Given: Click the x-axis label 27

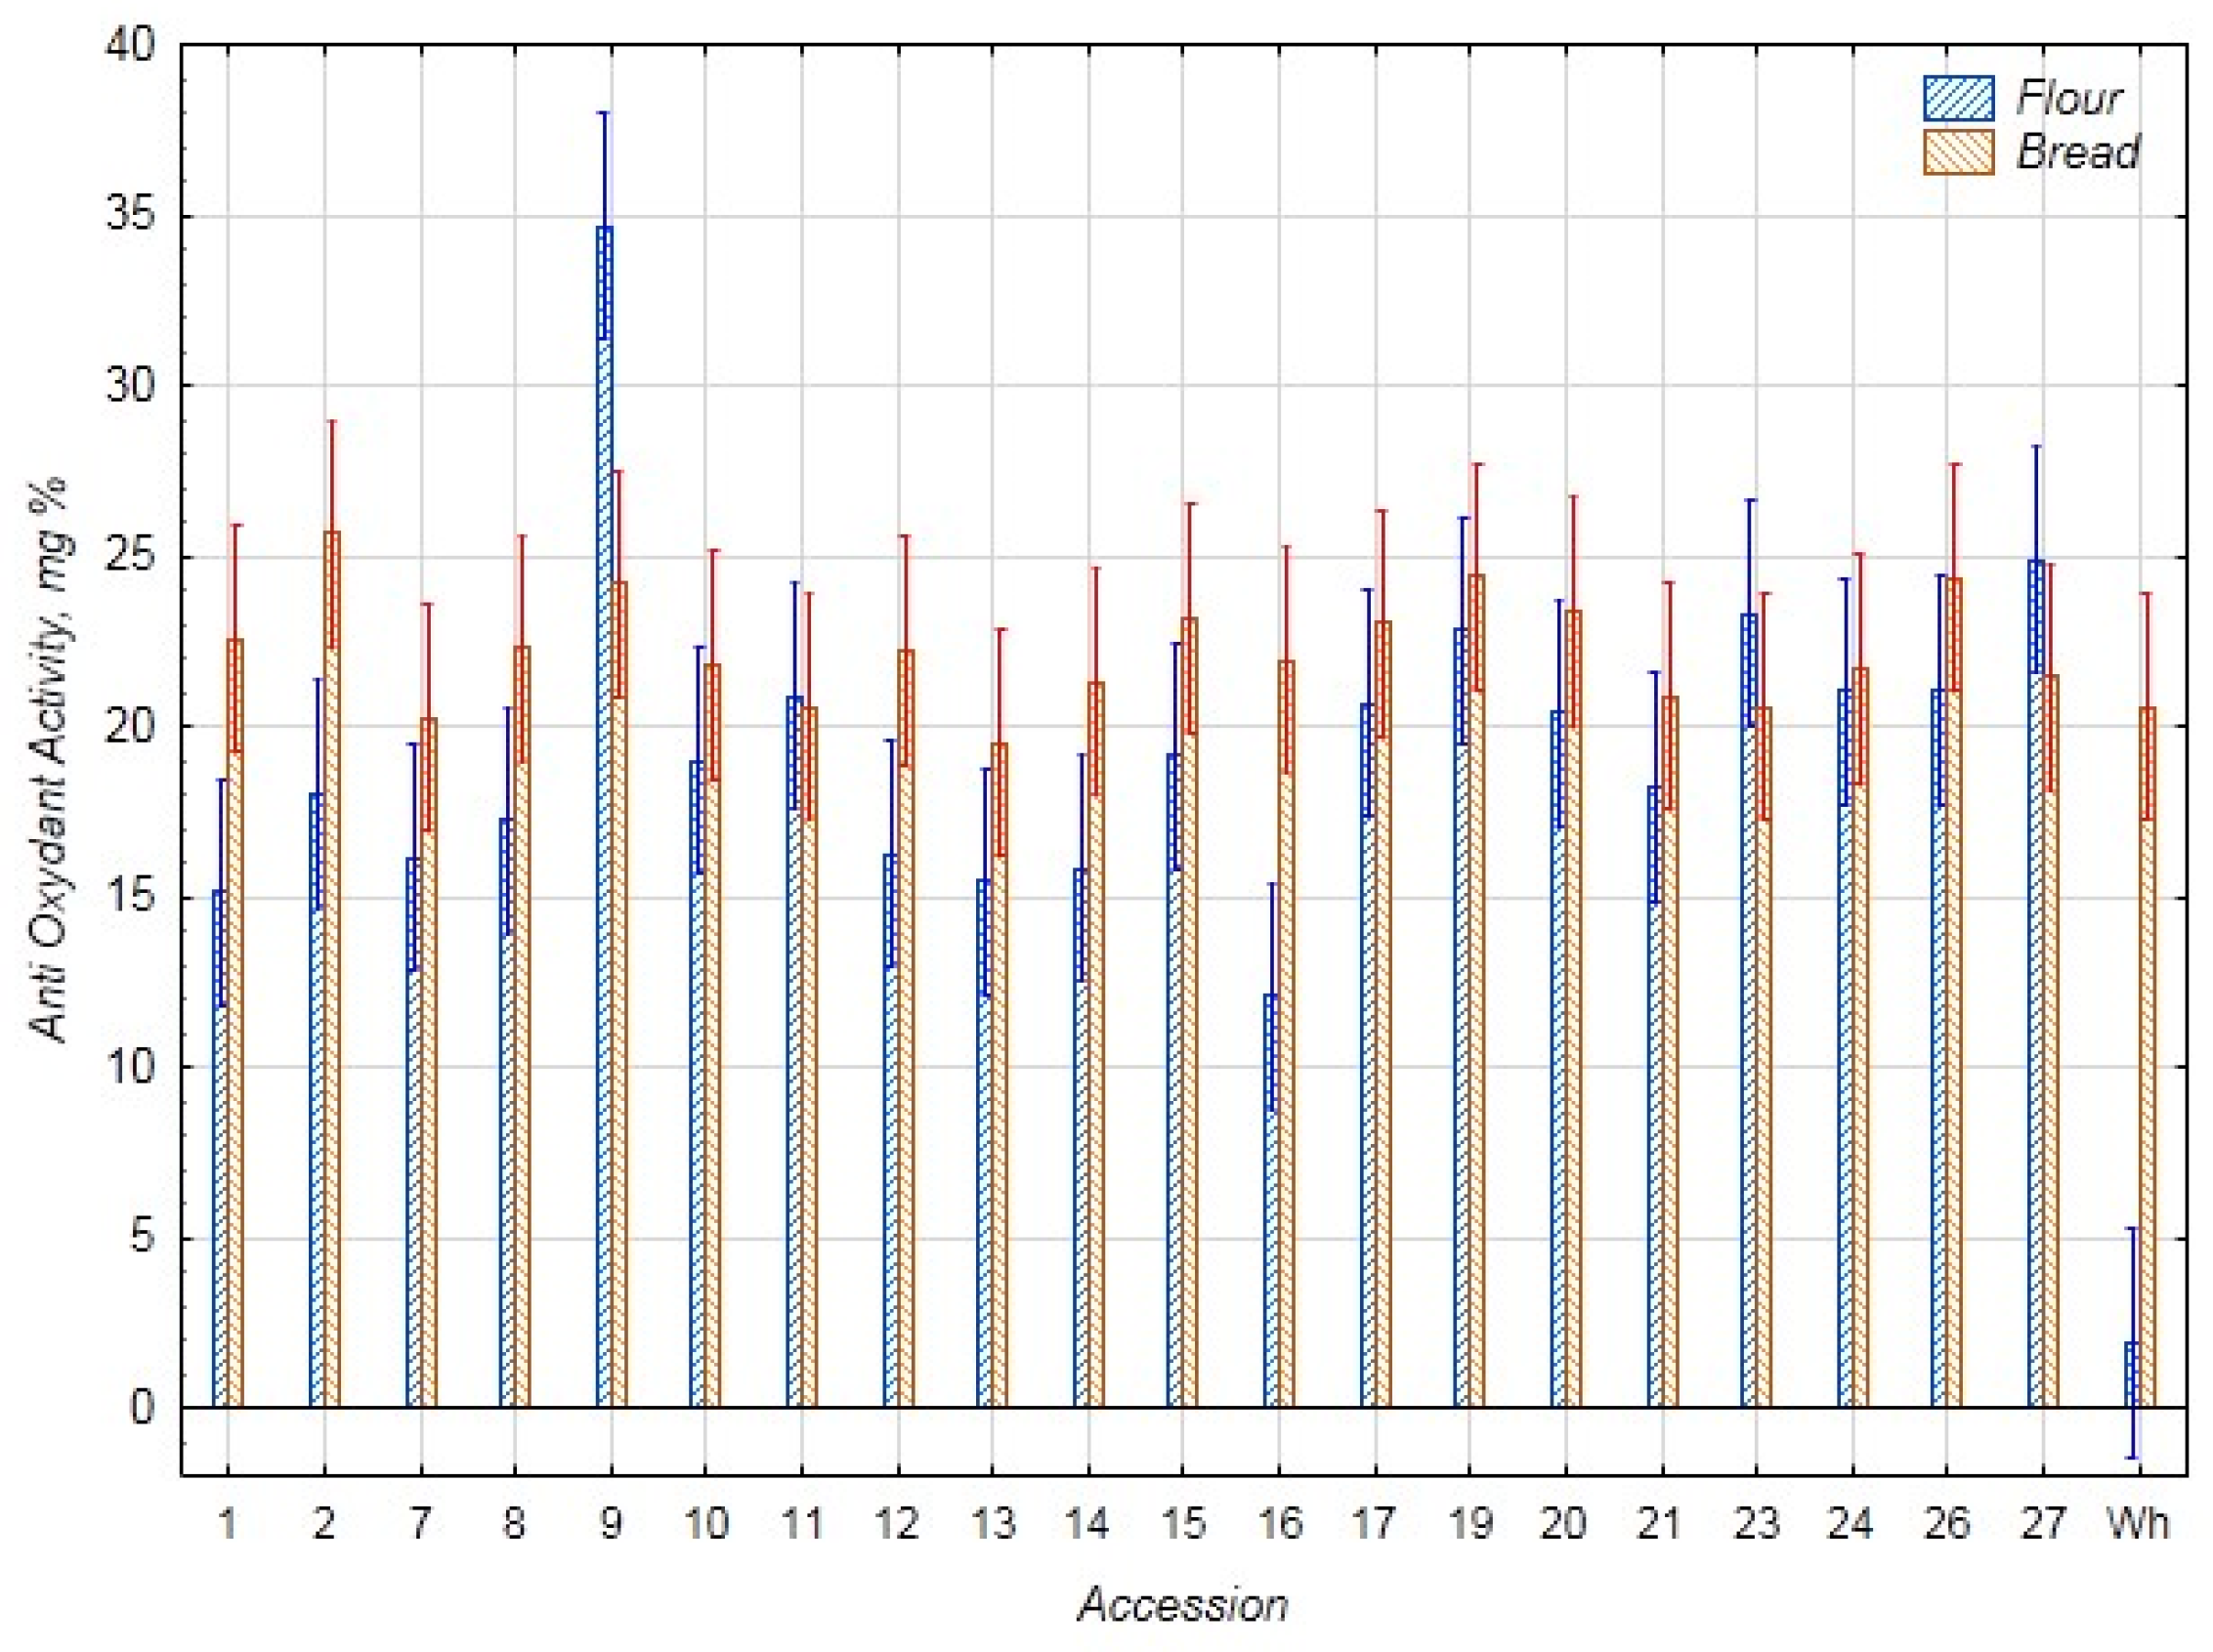Looking at the screenshot, I should pos(2042,1524).
